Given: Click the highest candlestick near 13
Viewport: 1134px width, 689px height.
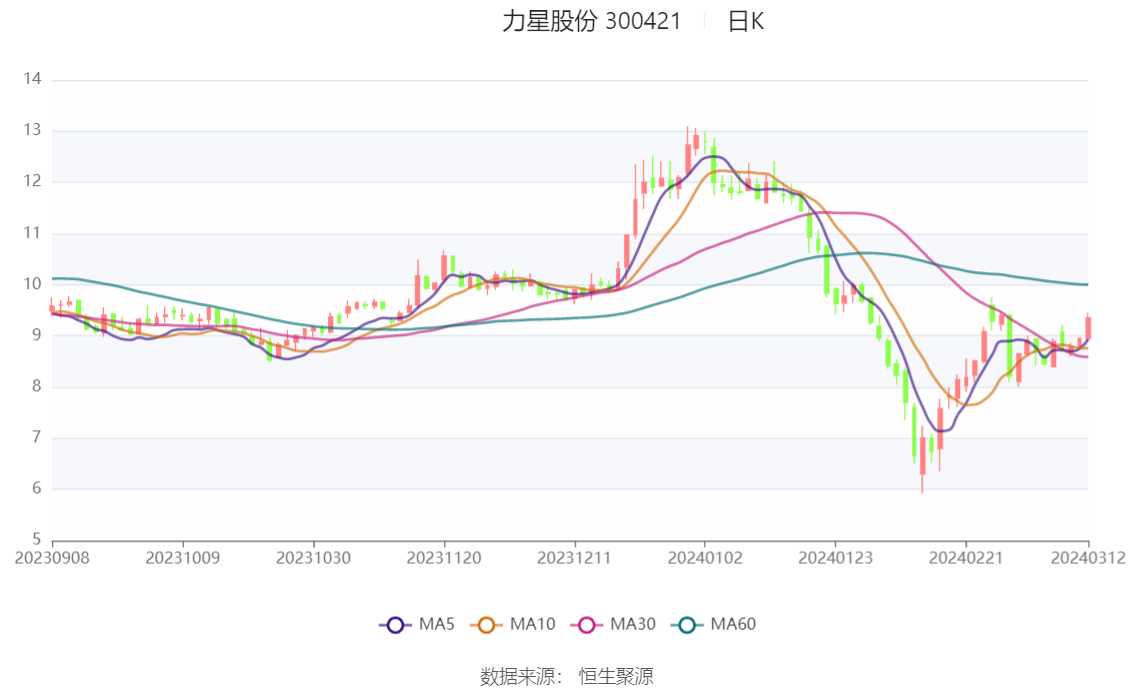Looking at the screenshot, I should [x=688, y=152].
